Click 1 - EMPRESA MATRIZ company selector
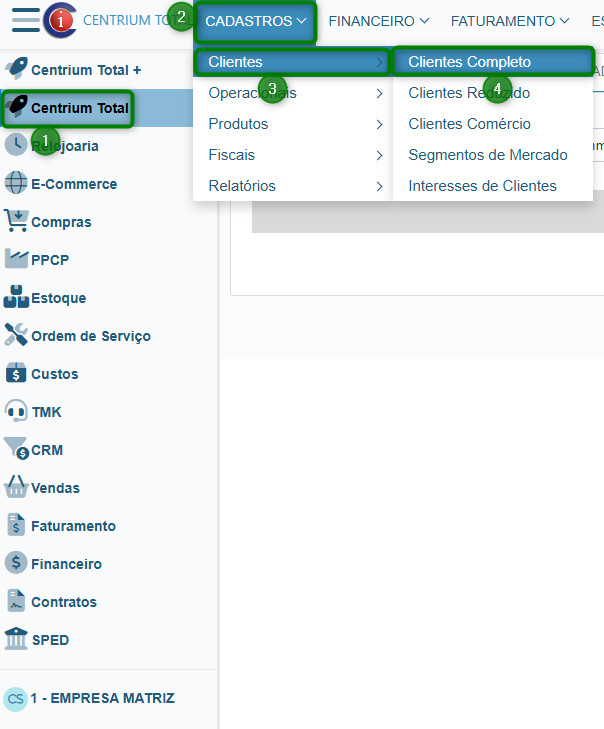The height and width of the screenshot is (729, 604). [102, 698]
